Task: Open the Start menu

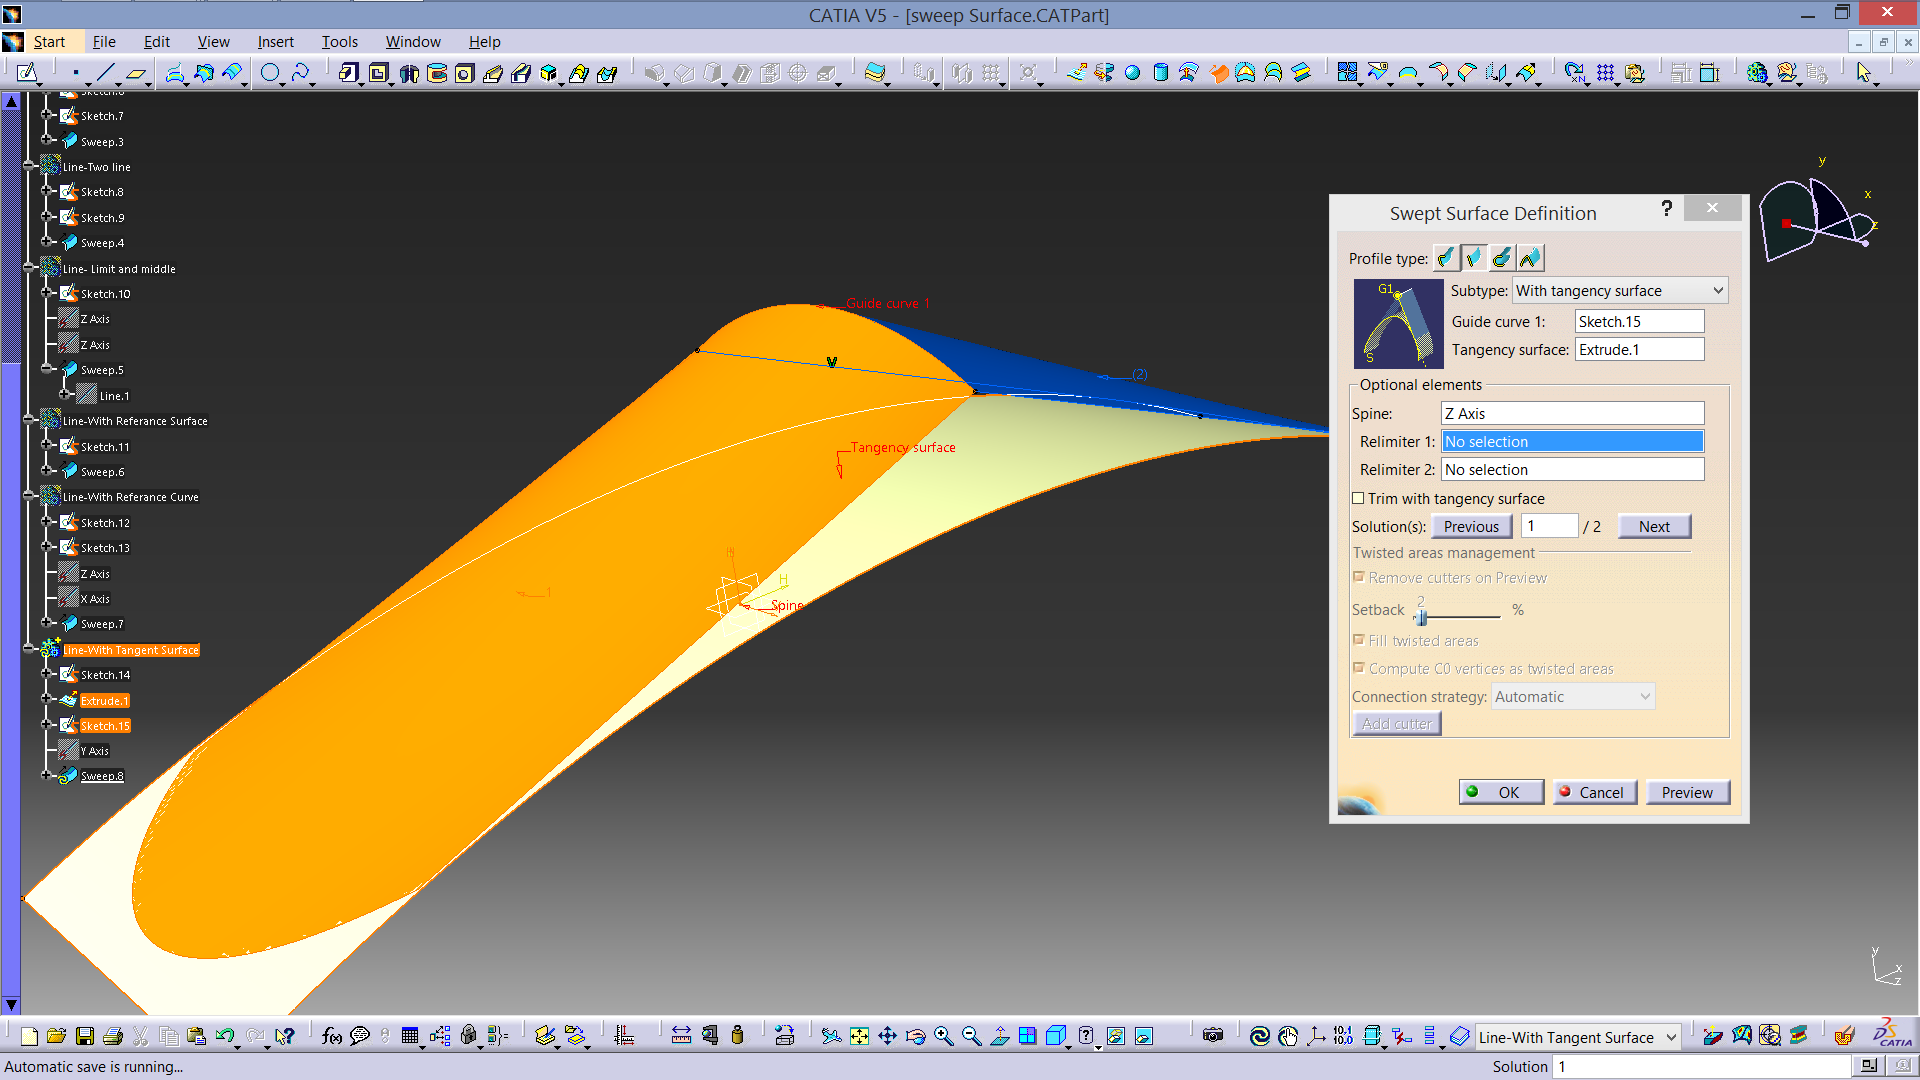Action: (49, 41)
